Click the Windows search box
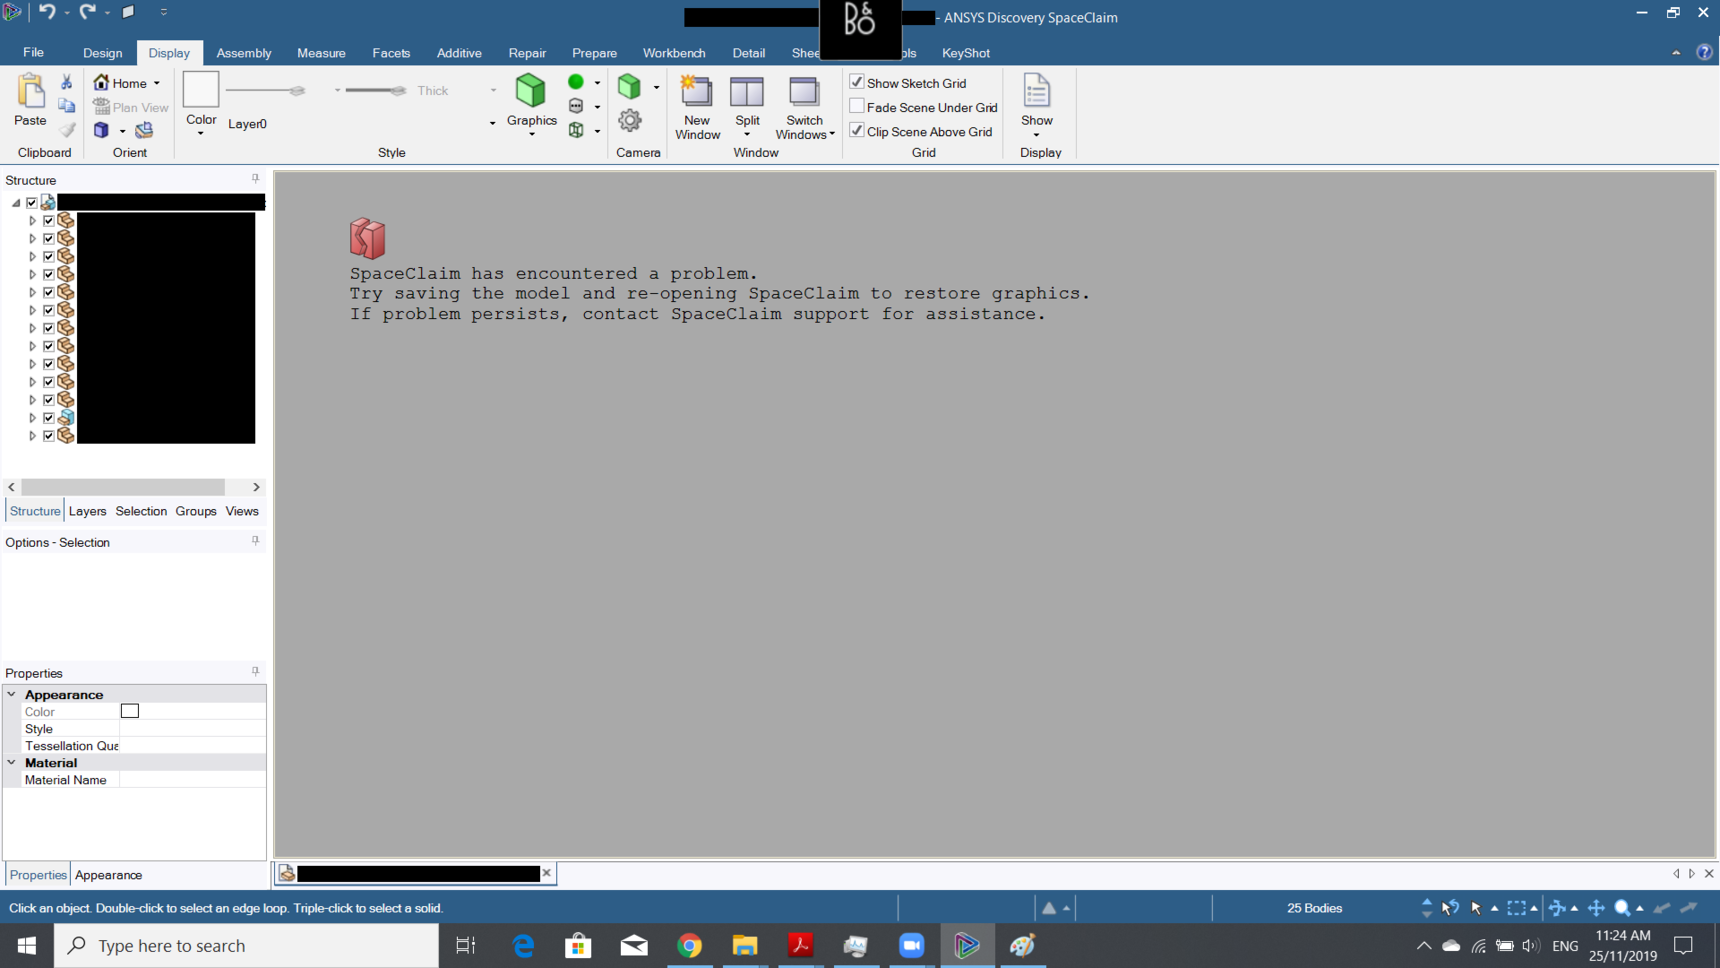Viewport: 1720px width, 968px height. click(246, 945)
